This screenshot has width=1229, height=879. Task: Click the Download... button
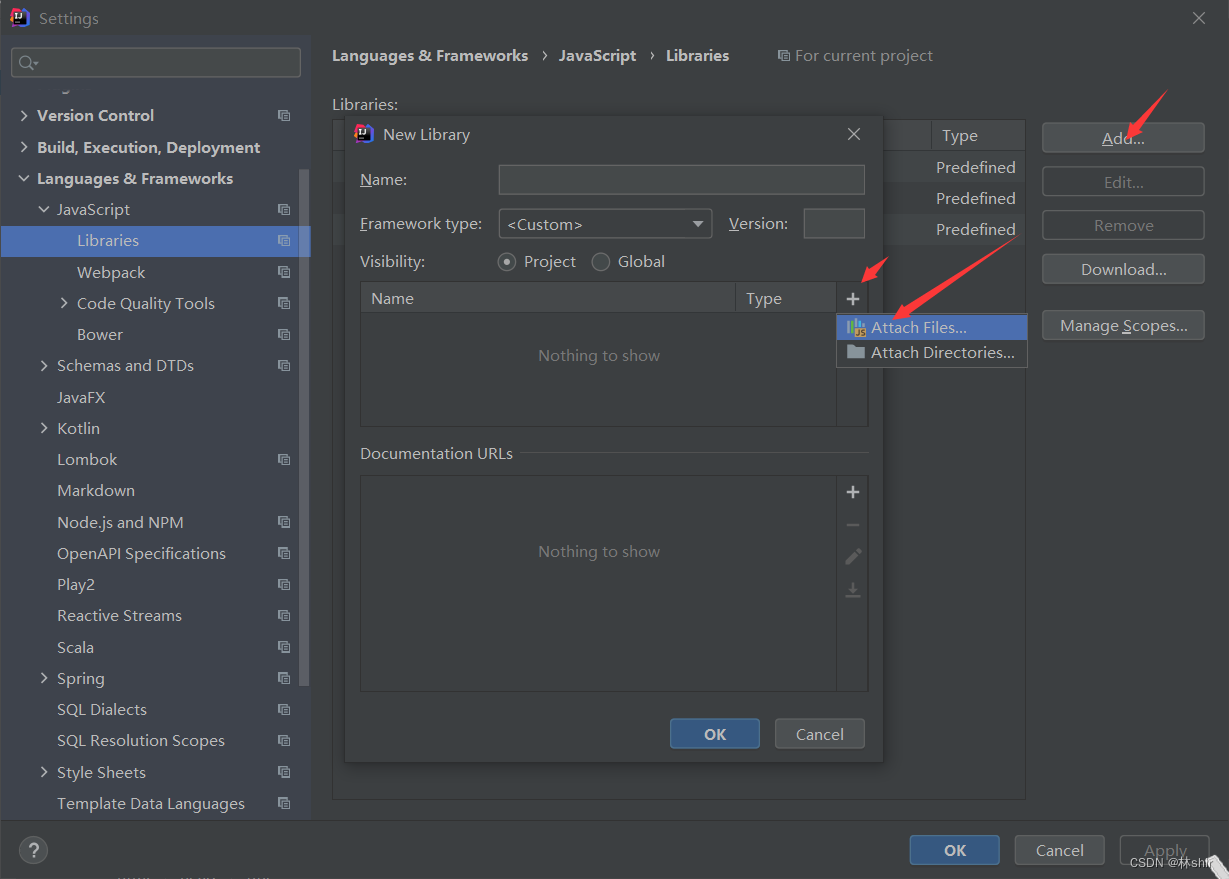coord(1123,269)
